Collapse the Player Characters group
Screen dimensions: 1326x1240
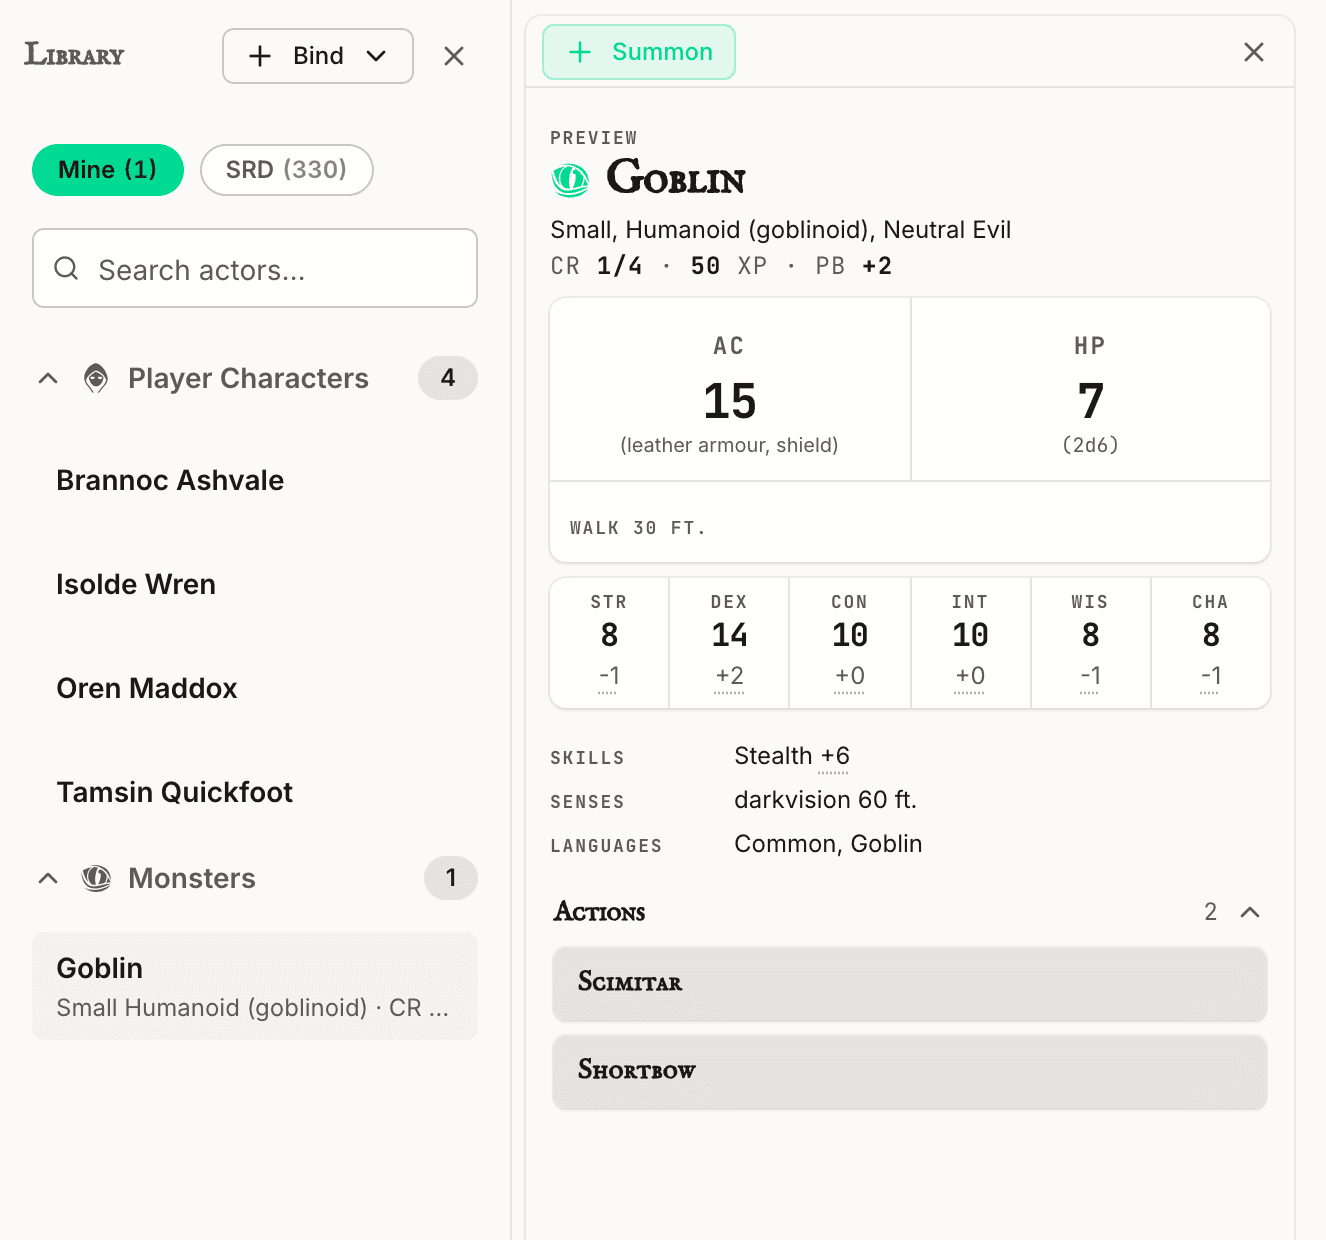48,378
